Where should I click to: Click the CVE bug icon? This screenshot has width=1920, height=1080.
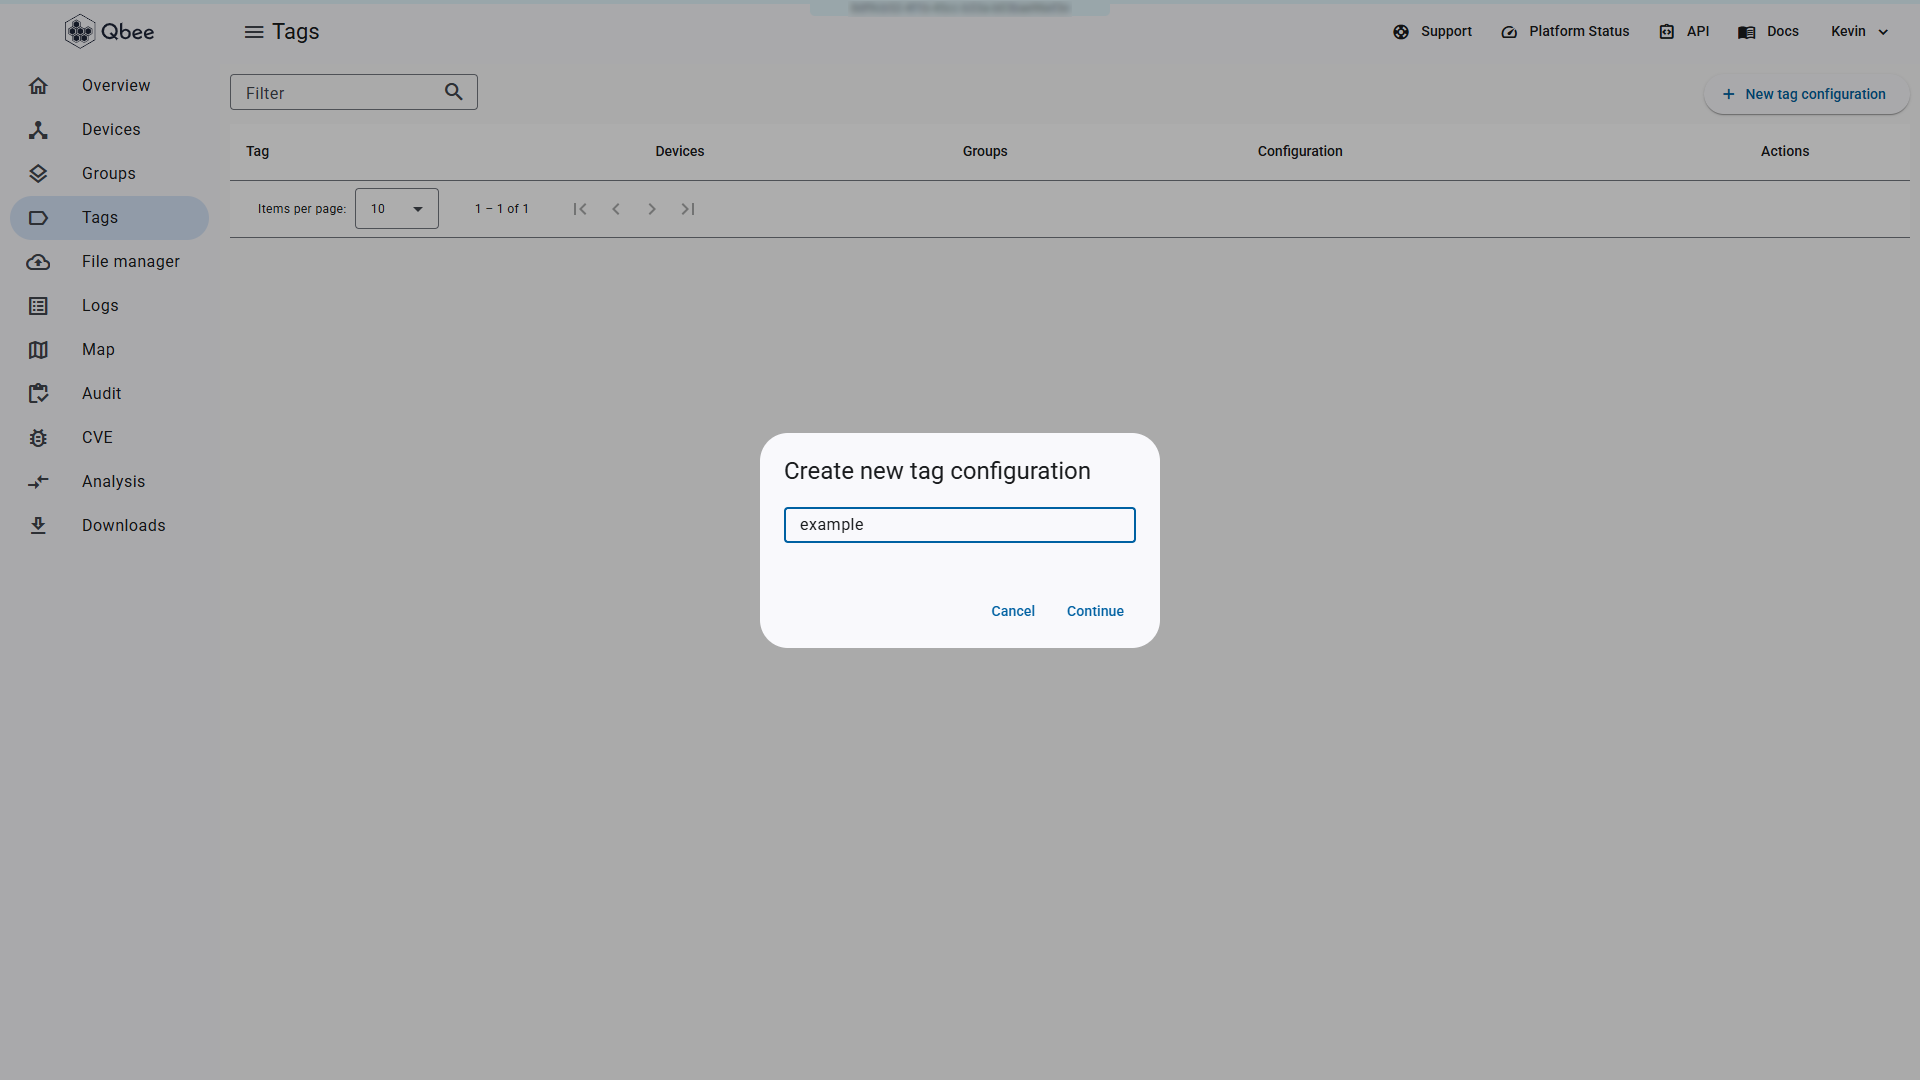click(38, 438)
